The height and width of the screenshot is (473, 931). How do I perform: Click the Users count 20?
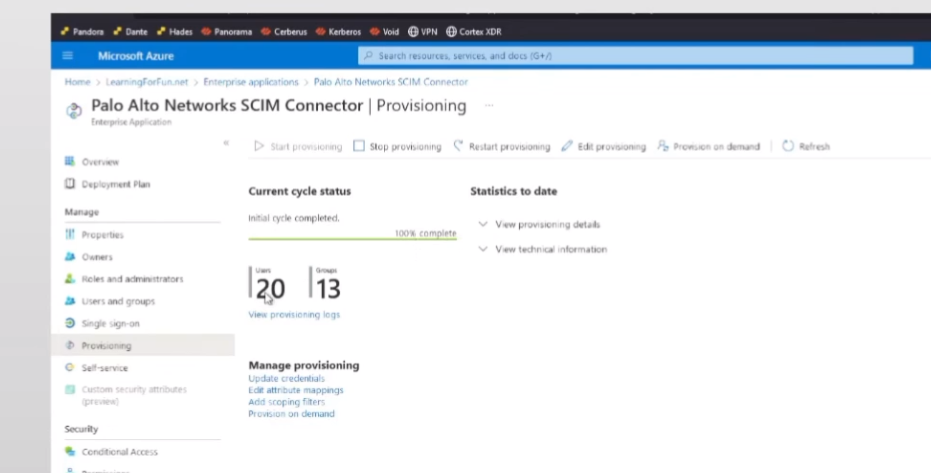click(x=270, y=288)
